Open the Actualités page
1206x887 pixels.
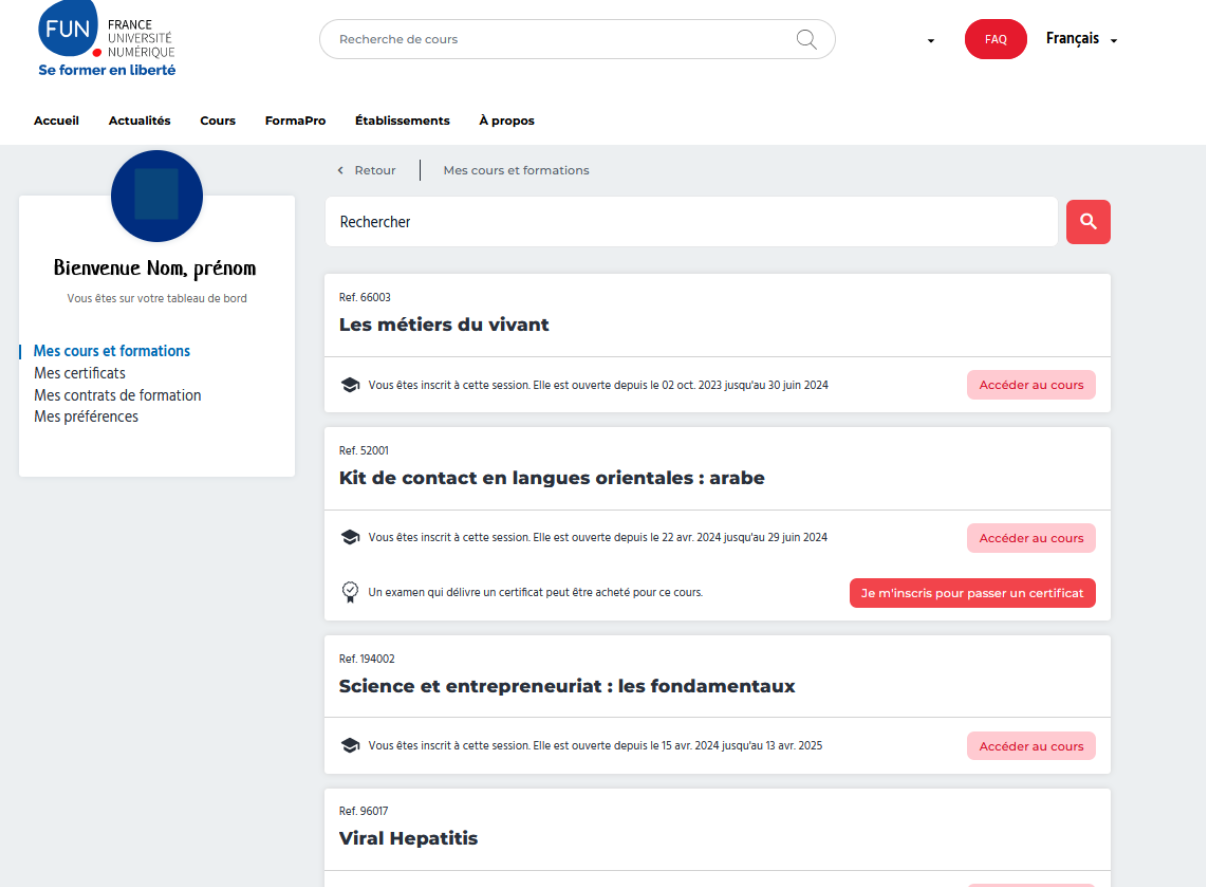[139, 121]
